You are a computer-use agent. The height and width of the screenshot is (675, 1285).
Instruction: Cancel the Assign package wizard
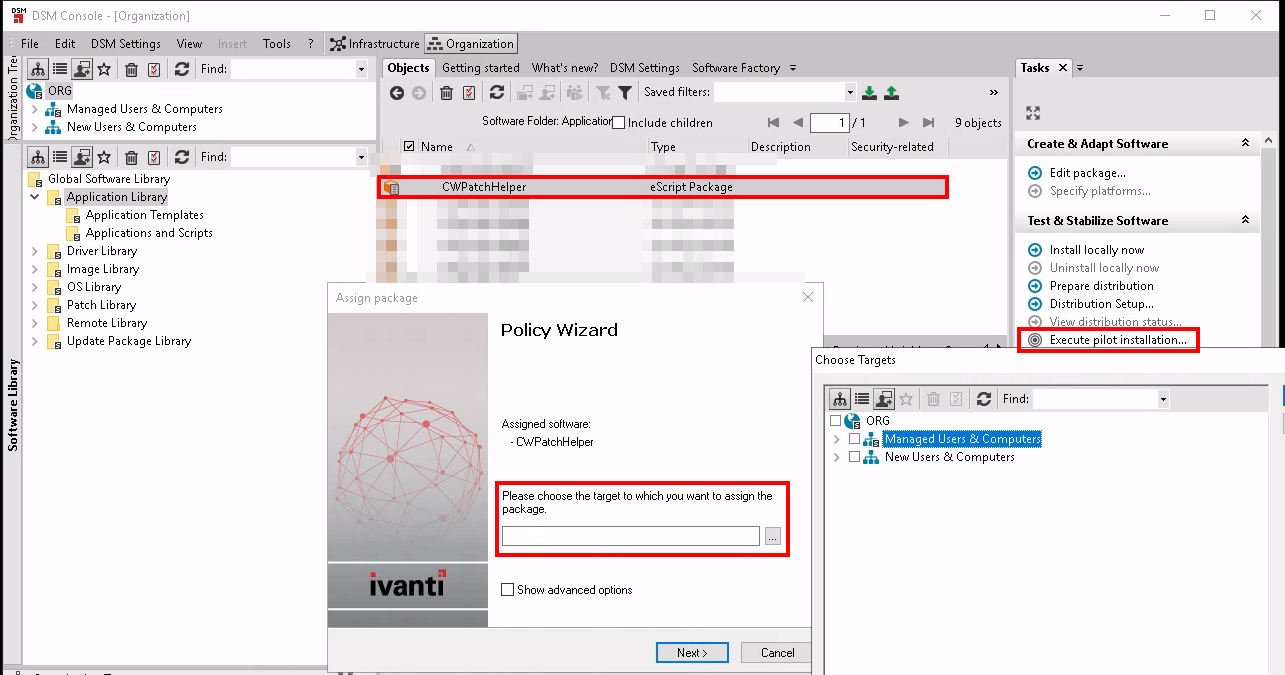(x=777, y=653)
